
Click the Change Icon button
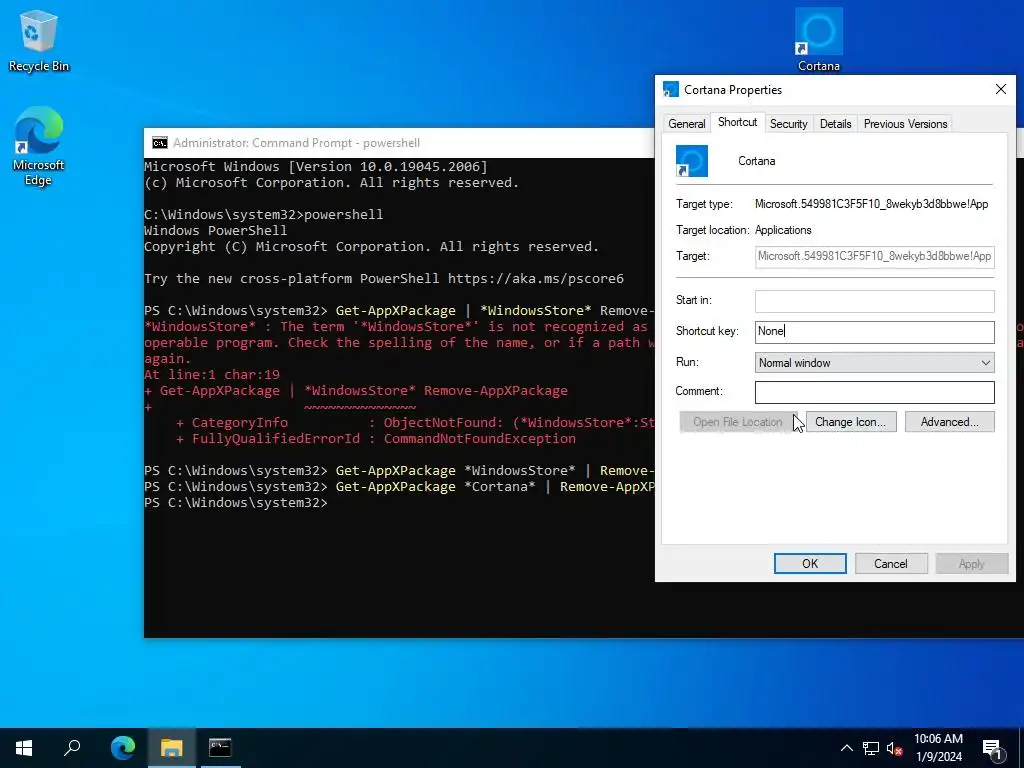pos(851,423)
